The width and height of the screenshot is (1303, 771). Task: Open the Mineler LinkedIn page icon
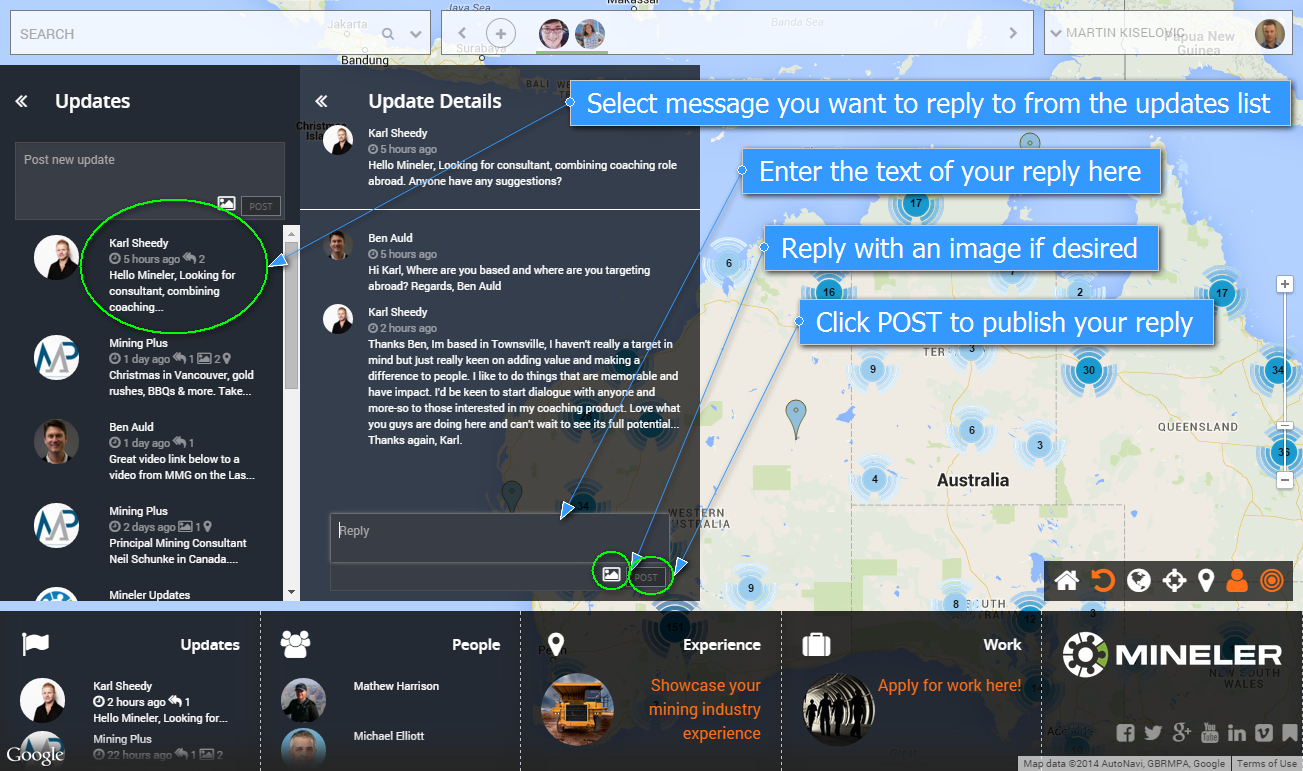click(1237, 733)
